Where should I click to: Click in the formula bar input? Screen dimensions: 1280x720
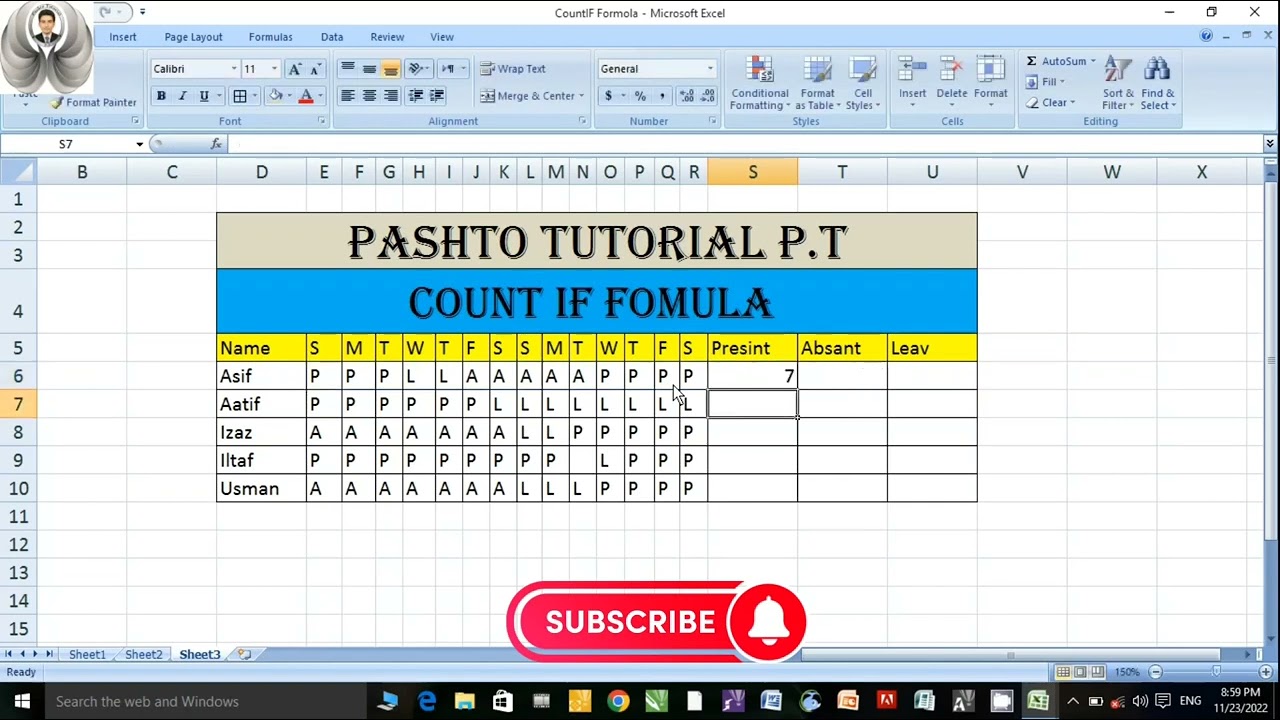(x=745, y=144)
